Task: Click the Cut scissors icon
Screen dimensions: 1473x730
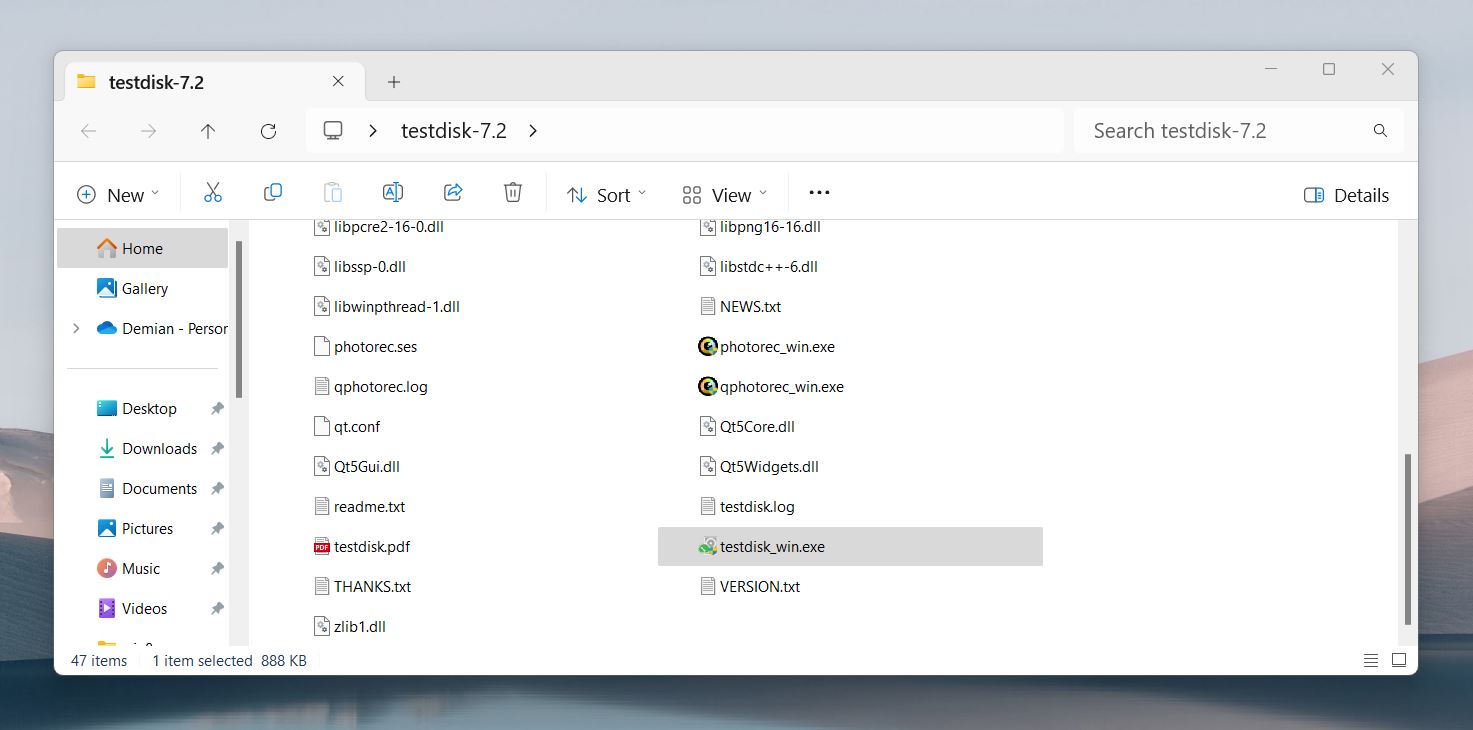Action: 213,193
